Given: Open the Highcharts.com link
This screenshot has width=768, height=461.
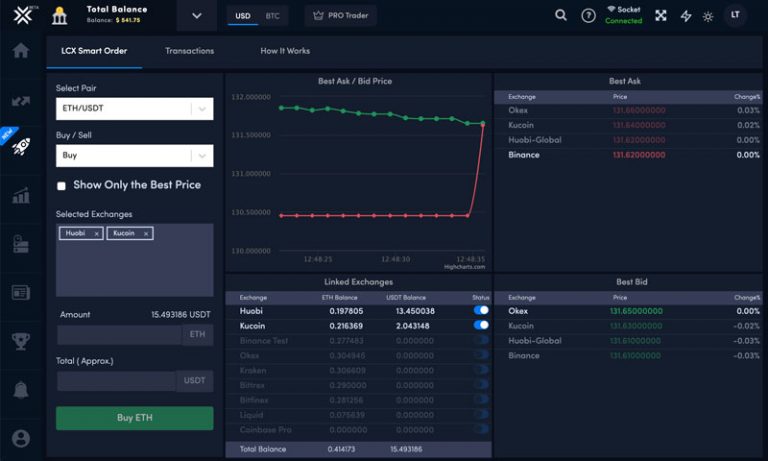Looking at the screenshot, I should [464, 267].
